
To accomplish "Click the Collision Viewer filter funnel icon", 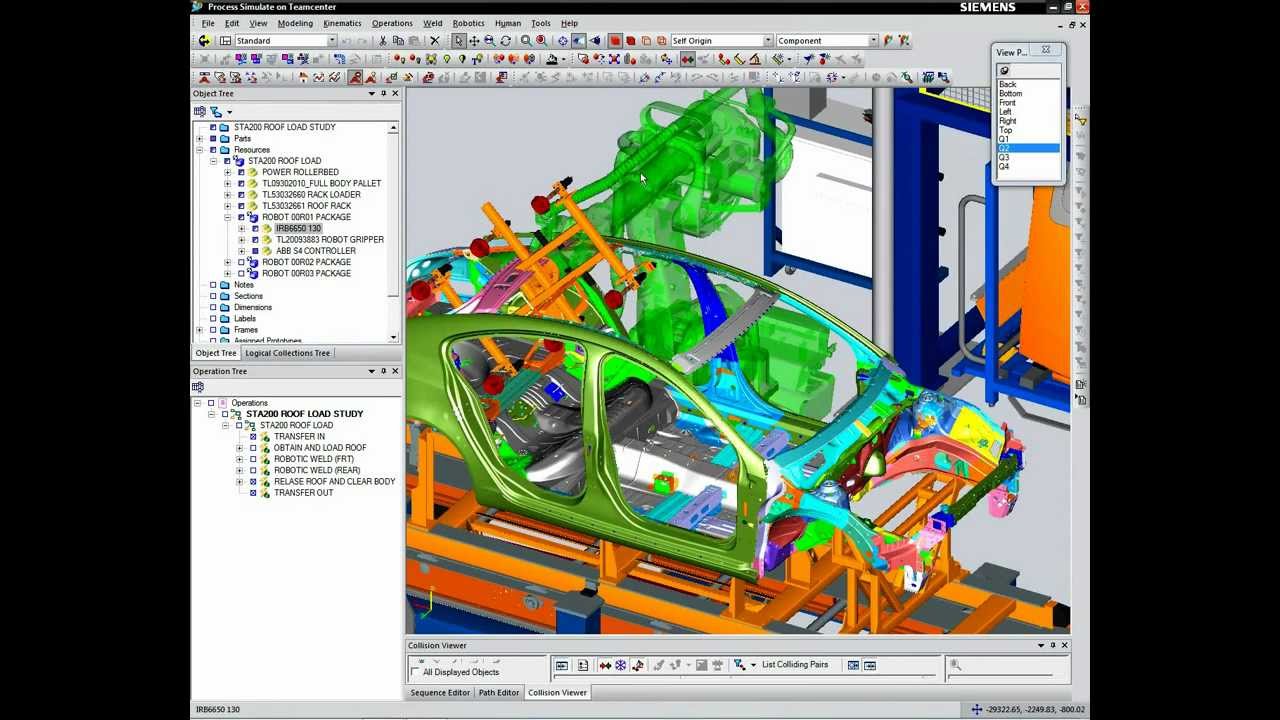I will [739, 665].
